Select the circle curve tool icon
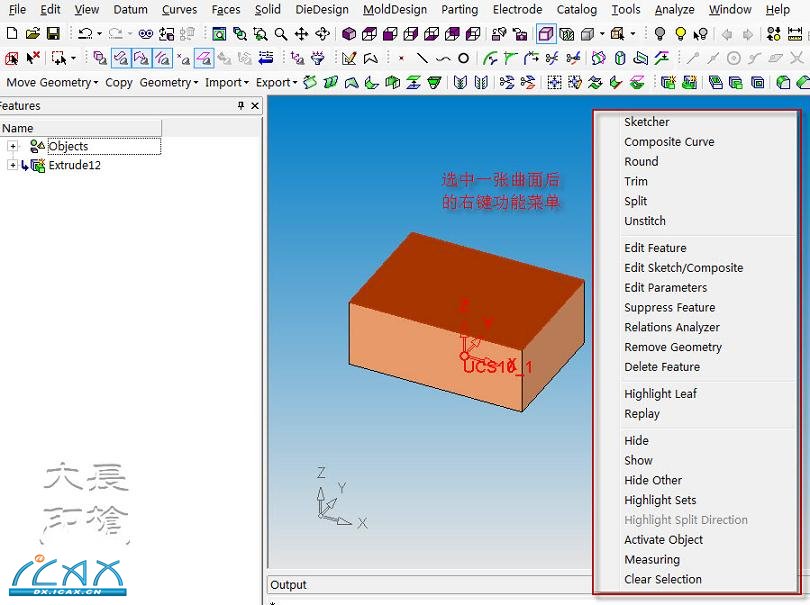Image resolution: width=810 pixels, height=605 pixels. (463, 58)
